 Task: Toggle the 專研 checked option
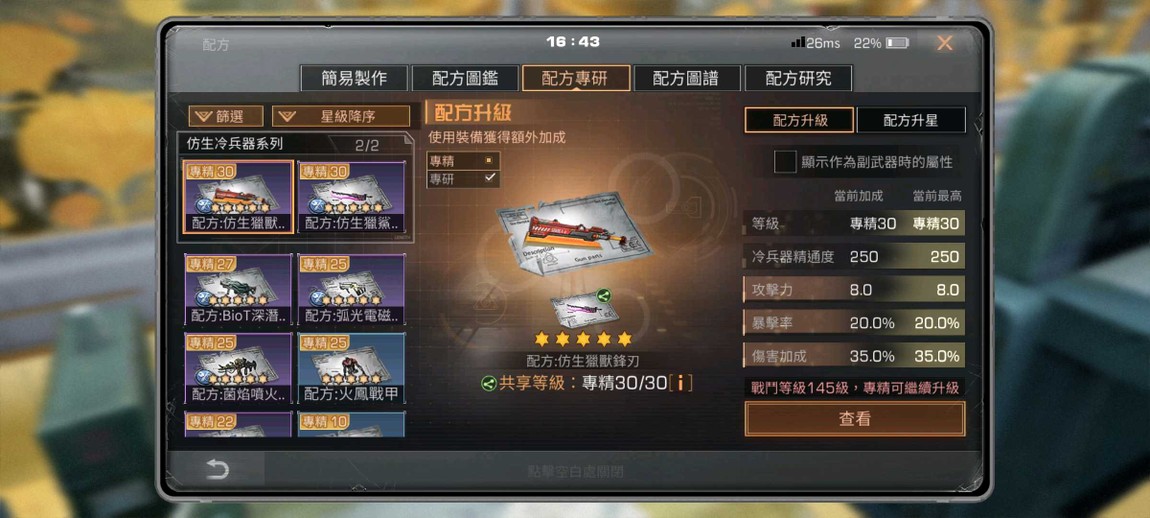[464, 178]
